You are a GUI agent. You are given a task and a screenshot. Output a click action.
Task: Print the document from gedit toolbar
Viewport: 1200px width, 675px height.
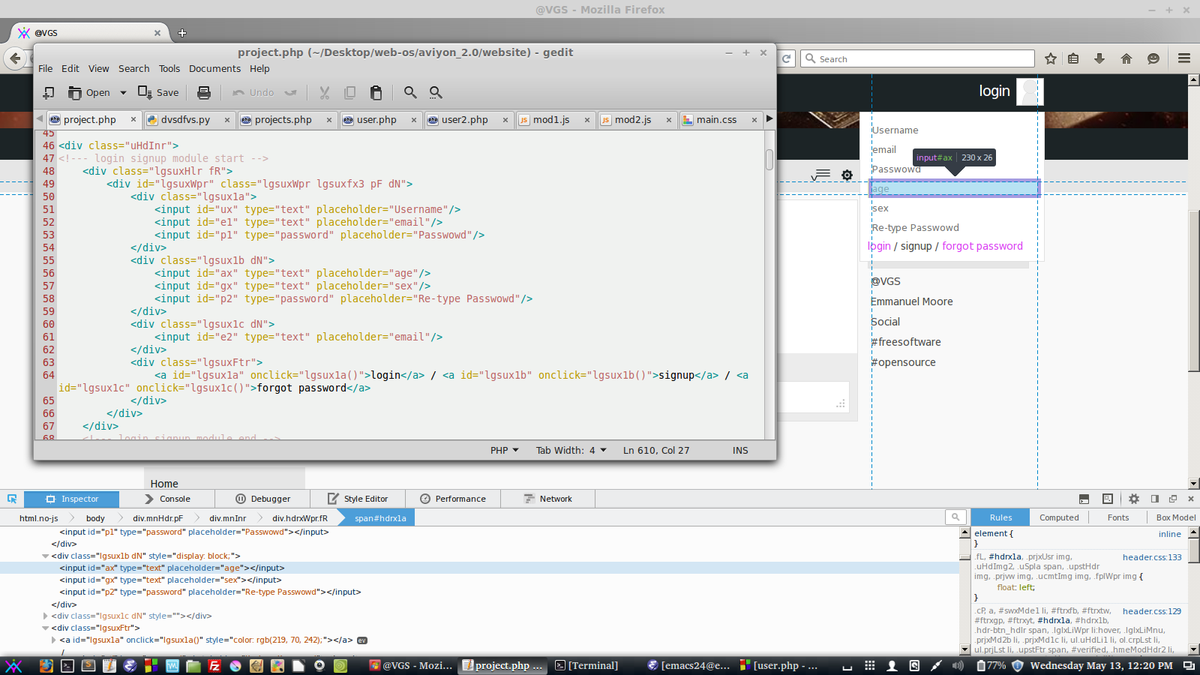tap(204, 92)
